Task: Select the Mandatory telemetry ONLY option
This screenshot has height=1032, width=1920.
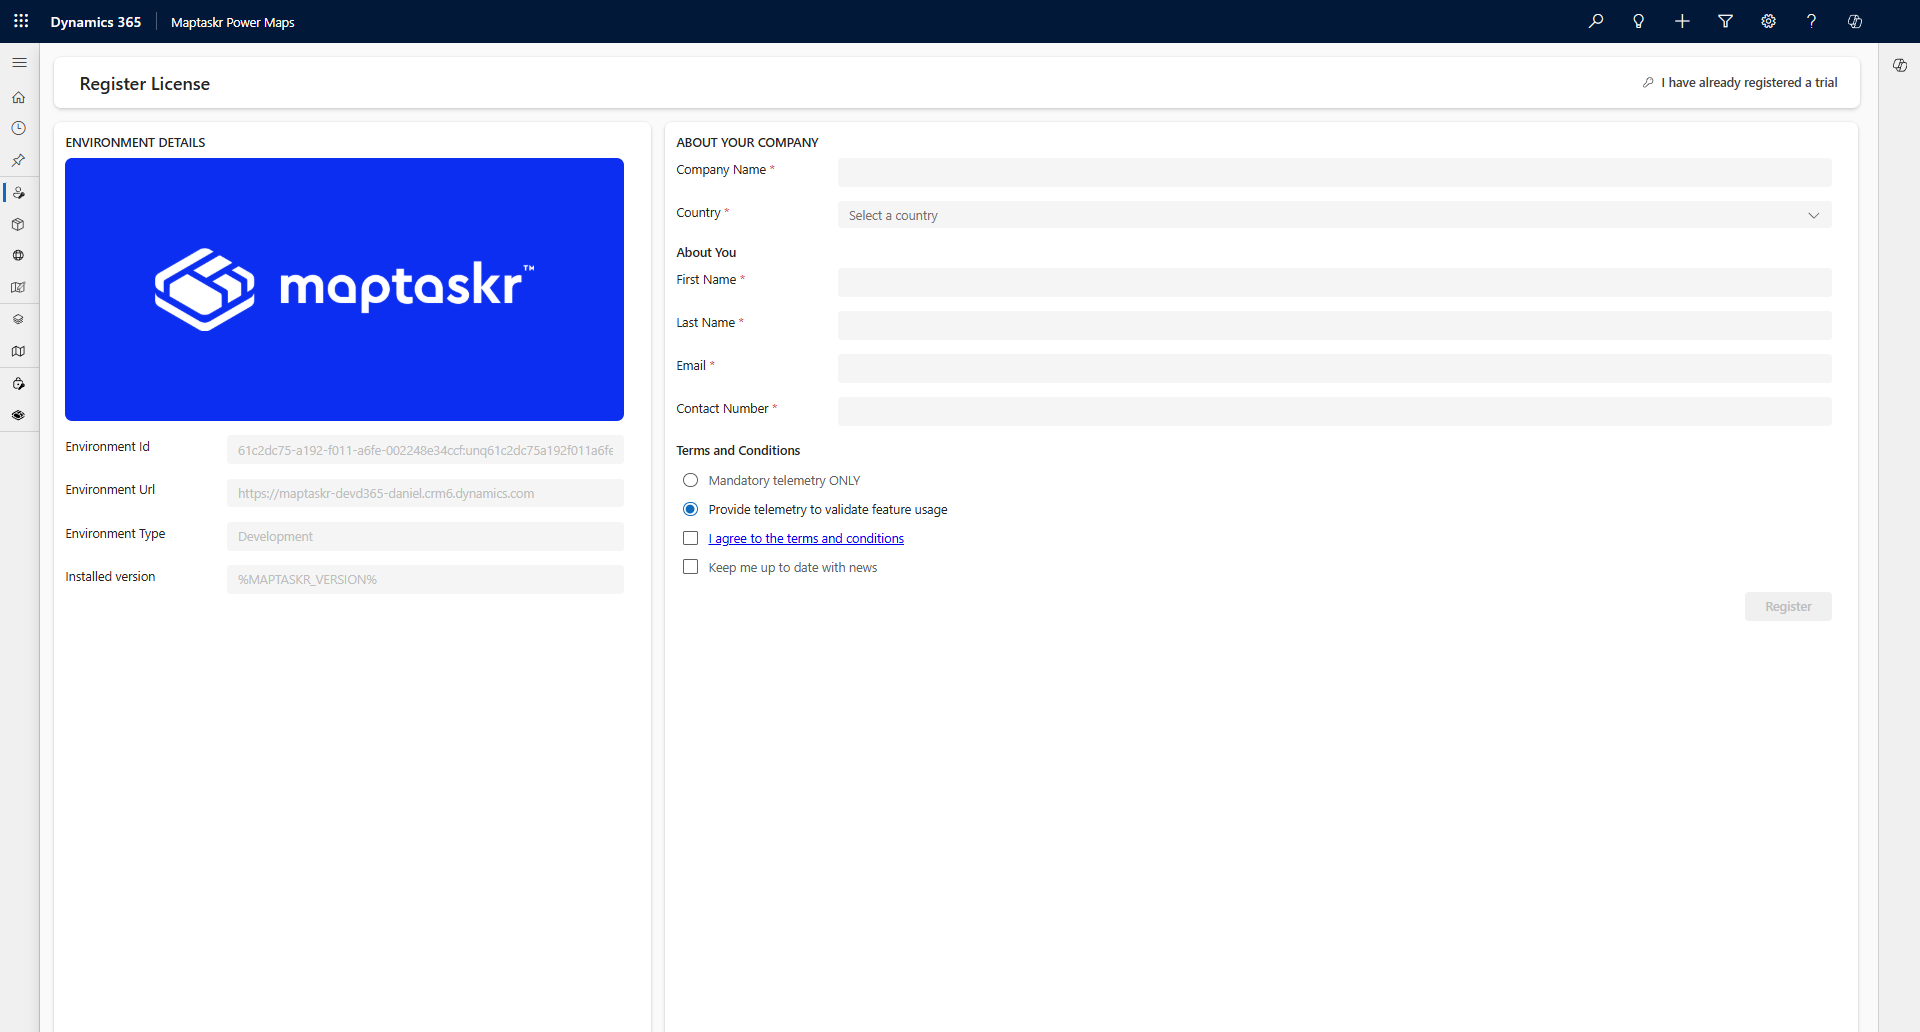Action: click(690, 480)
